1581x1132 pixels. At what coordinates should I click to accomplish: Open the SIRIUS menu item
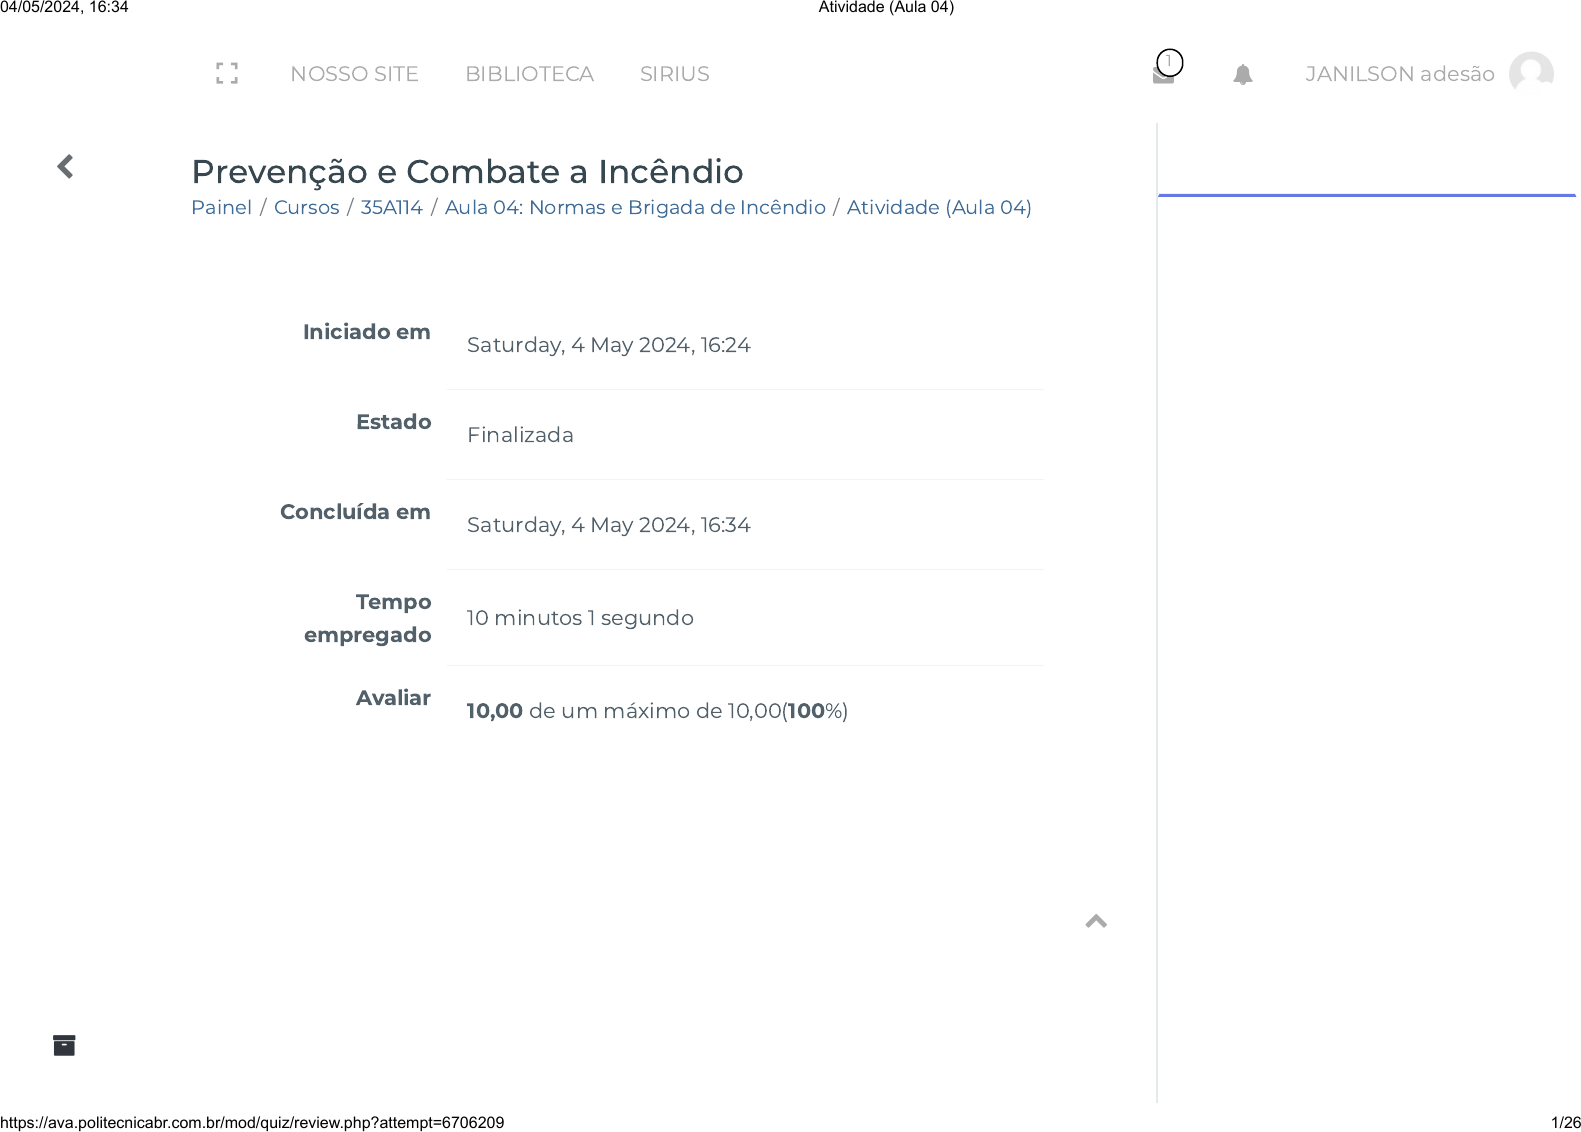coord(674,74)
